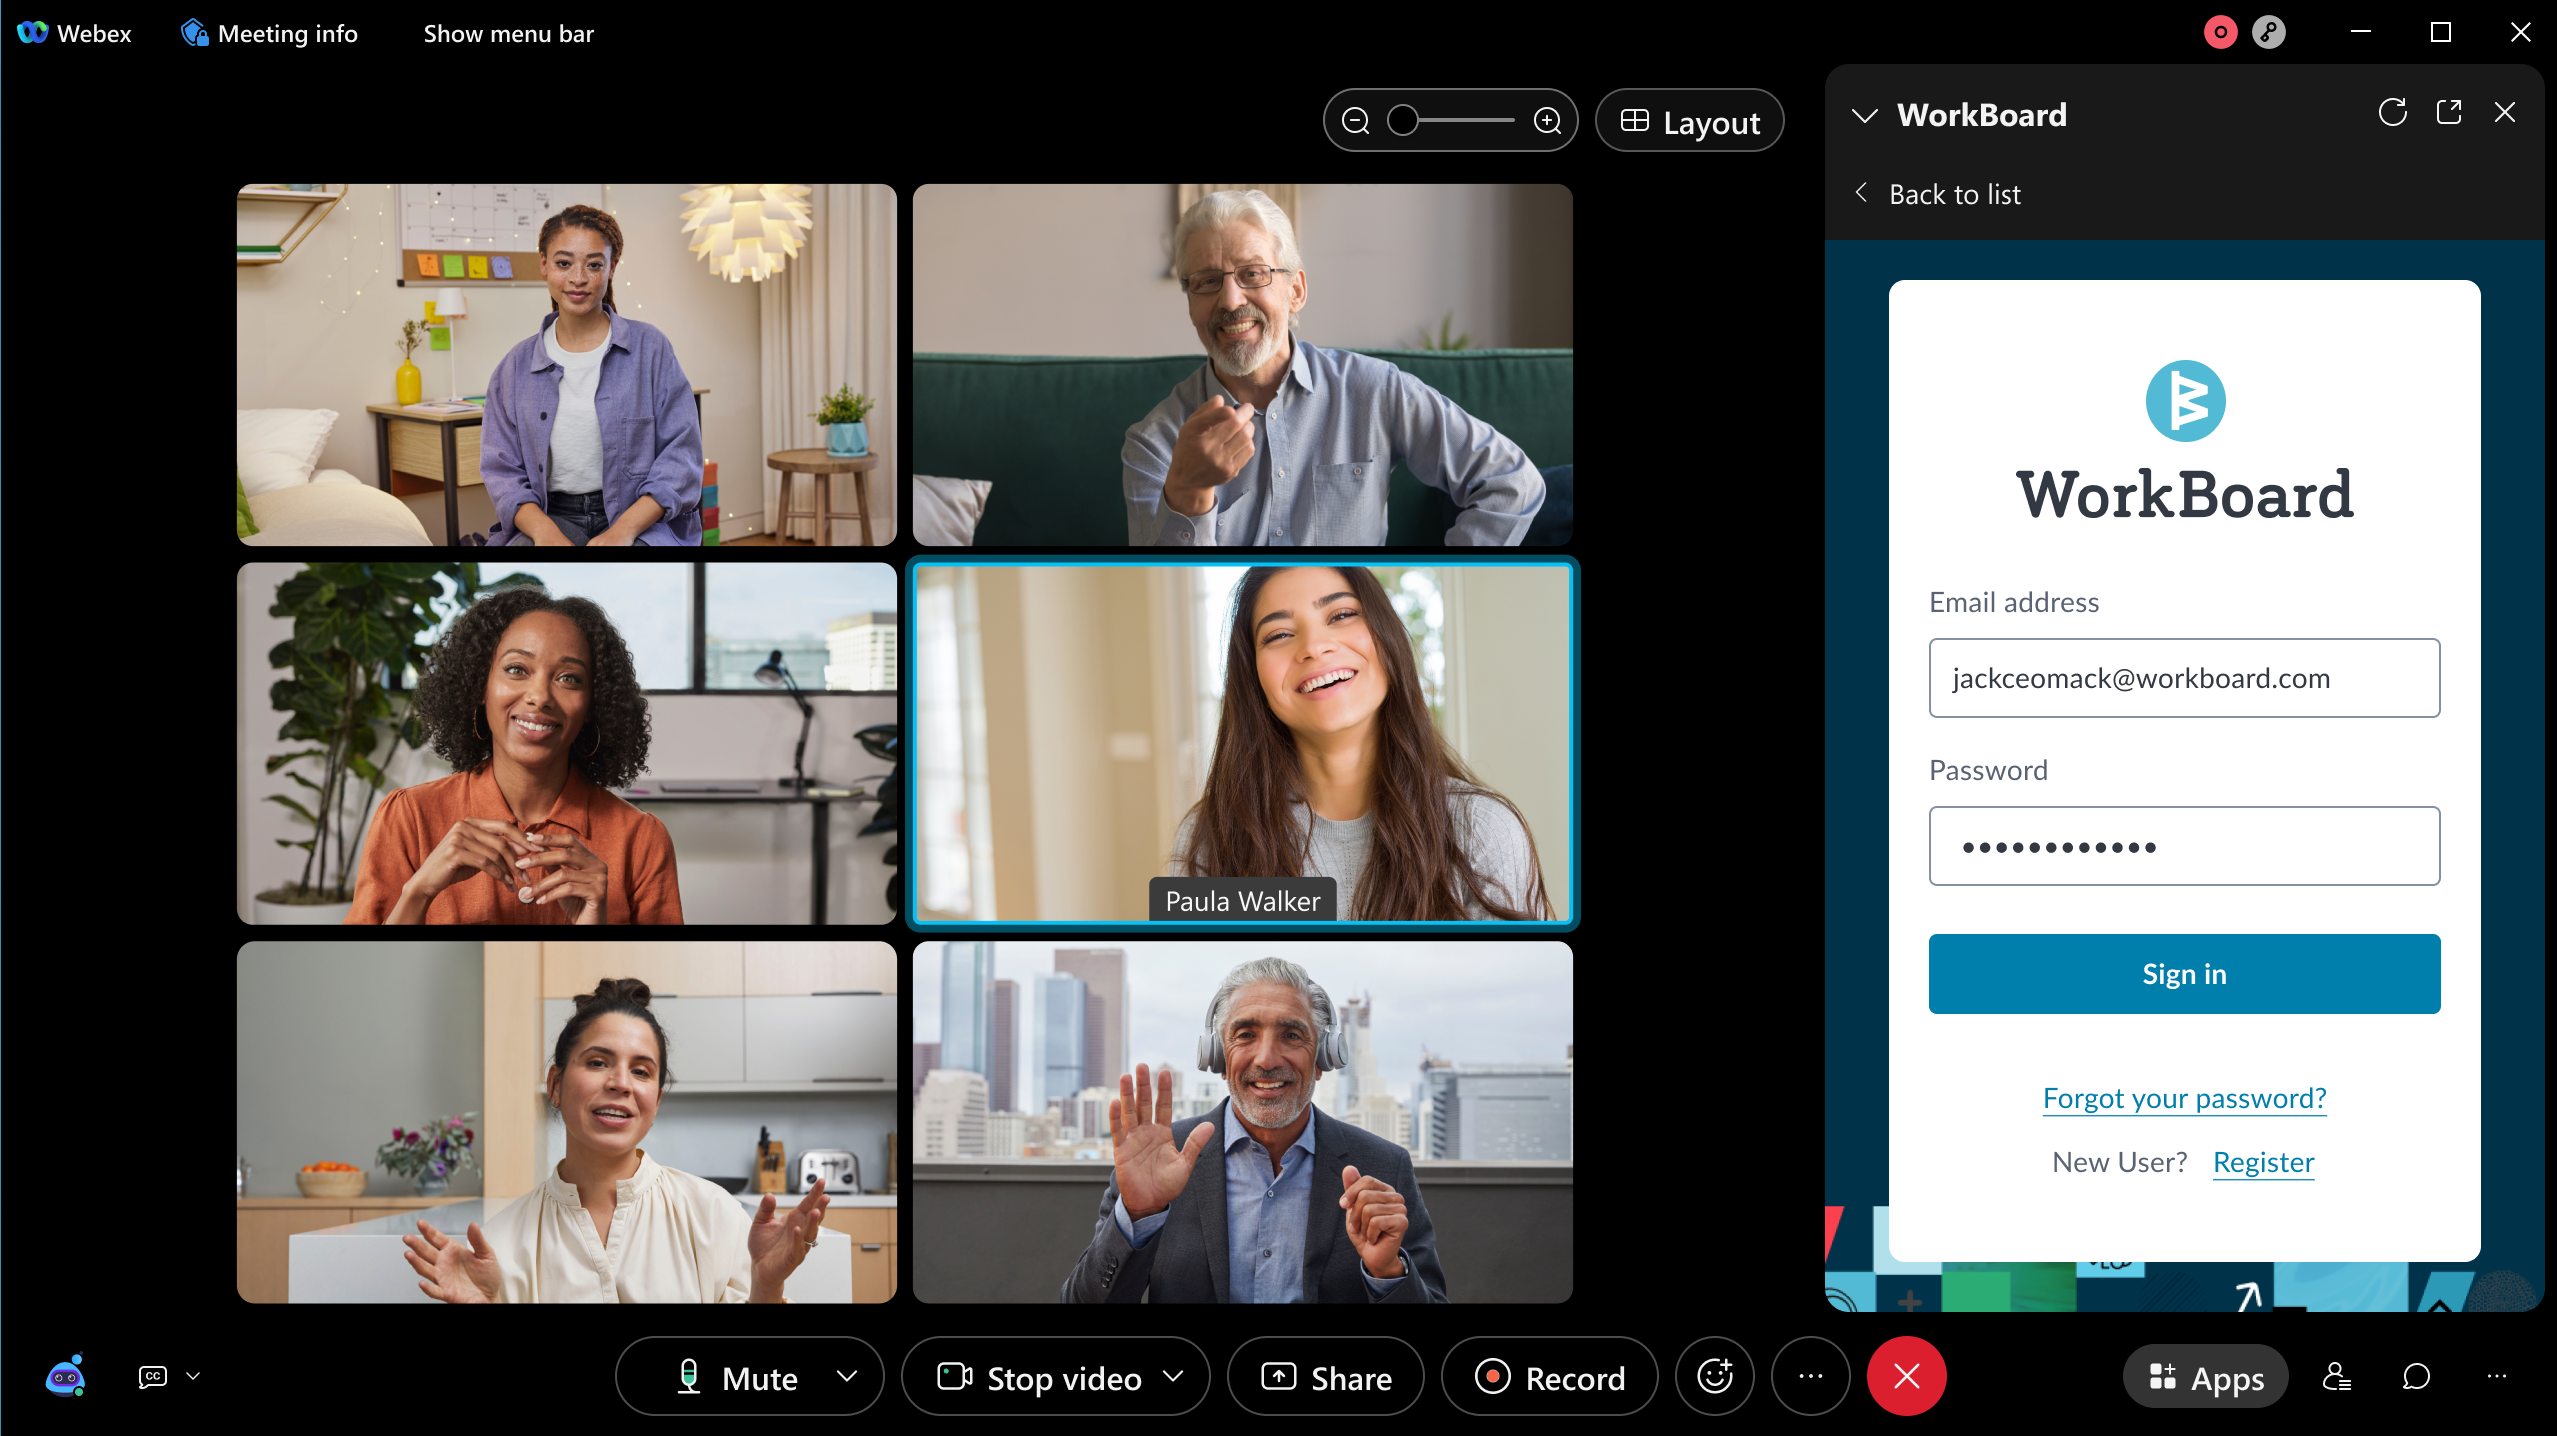
Task: Select video of woman in orange blouse
Action: (567, 743)
